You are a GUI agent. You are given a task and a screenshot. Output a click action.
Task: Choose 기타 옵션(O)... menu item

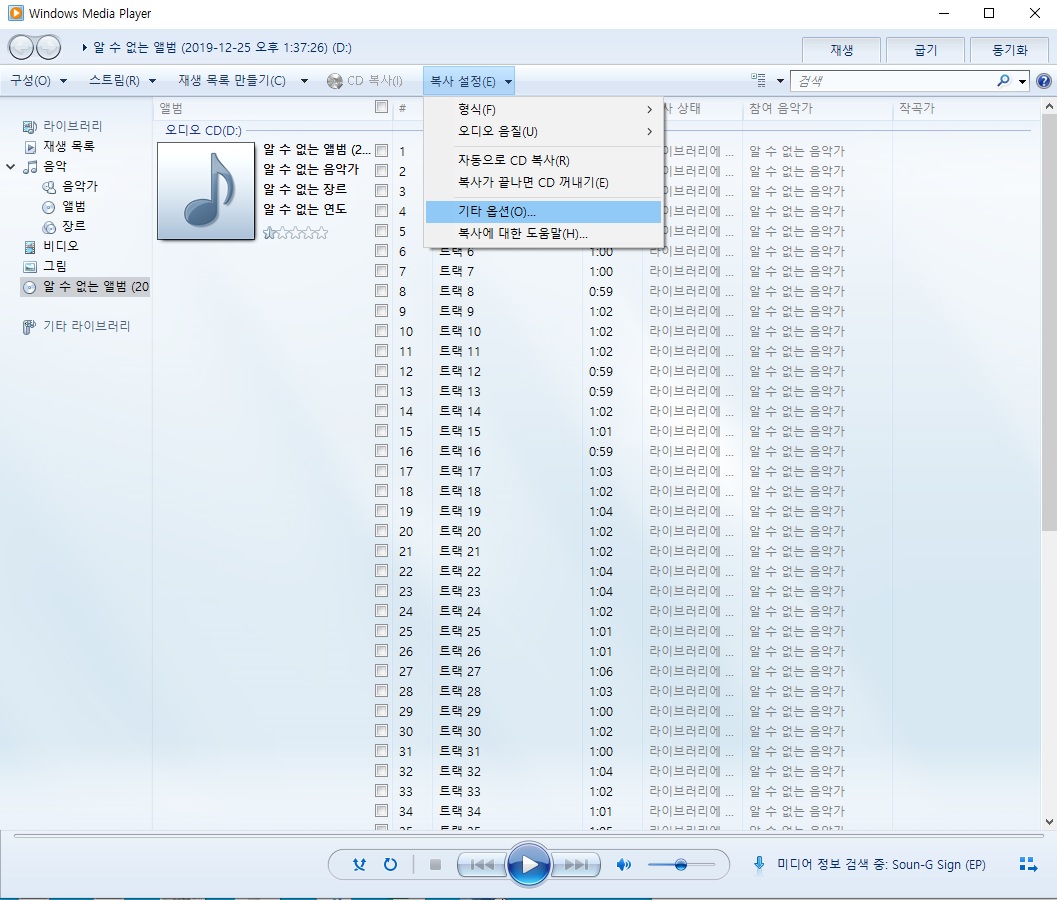[543, 212]
